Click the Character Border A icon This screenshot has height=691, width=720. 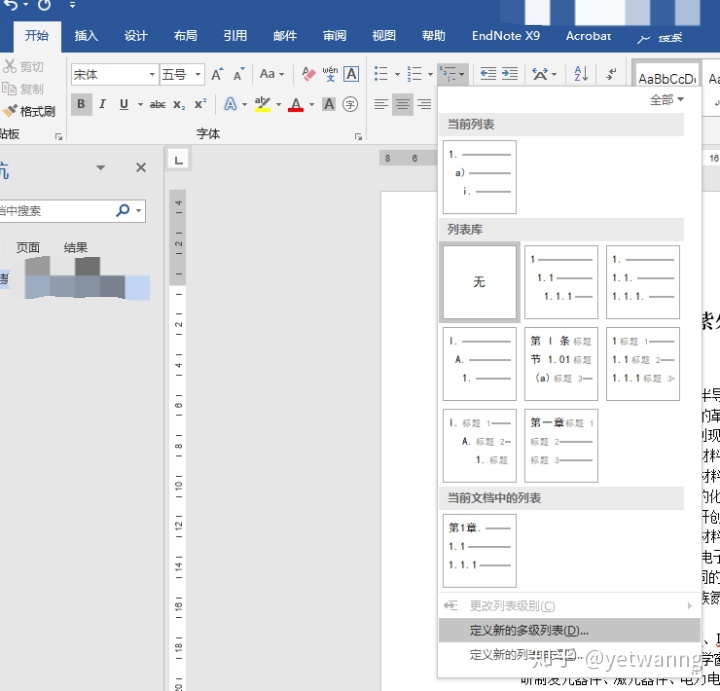pyautogui.click(x=351, y=74)
